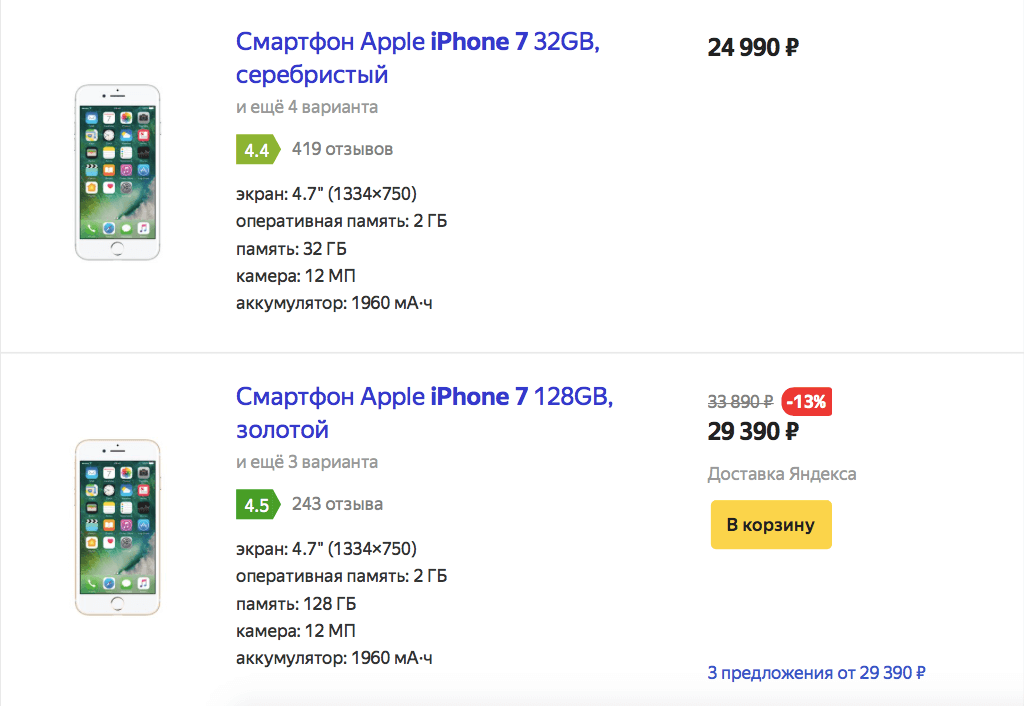Click the 29 390 ₽ discounted price

coord(753,432)
